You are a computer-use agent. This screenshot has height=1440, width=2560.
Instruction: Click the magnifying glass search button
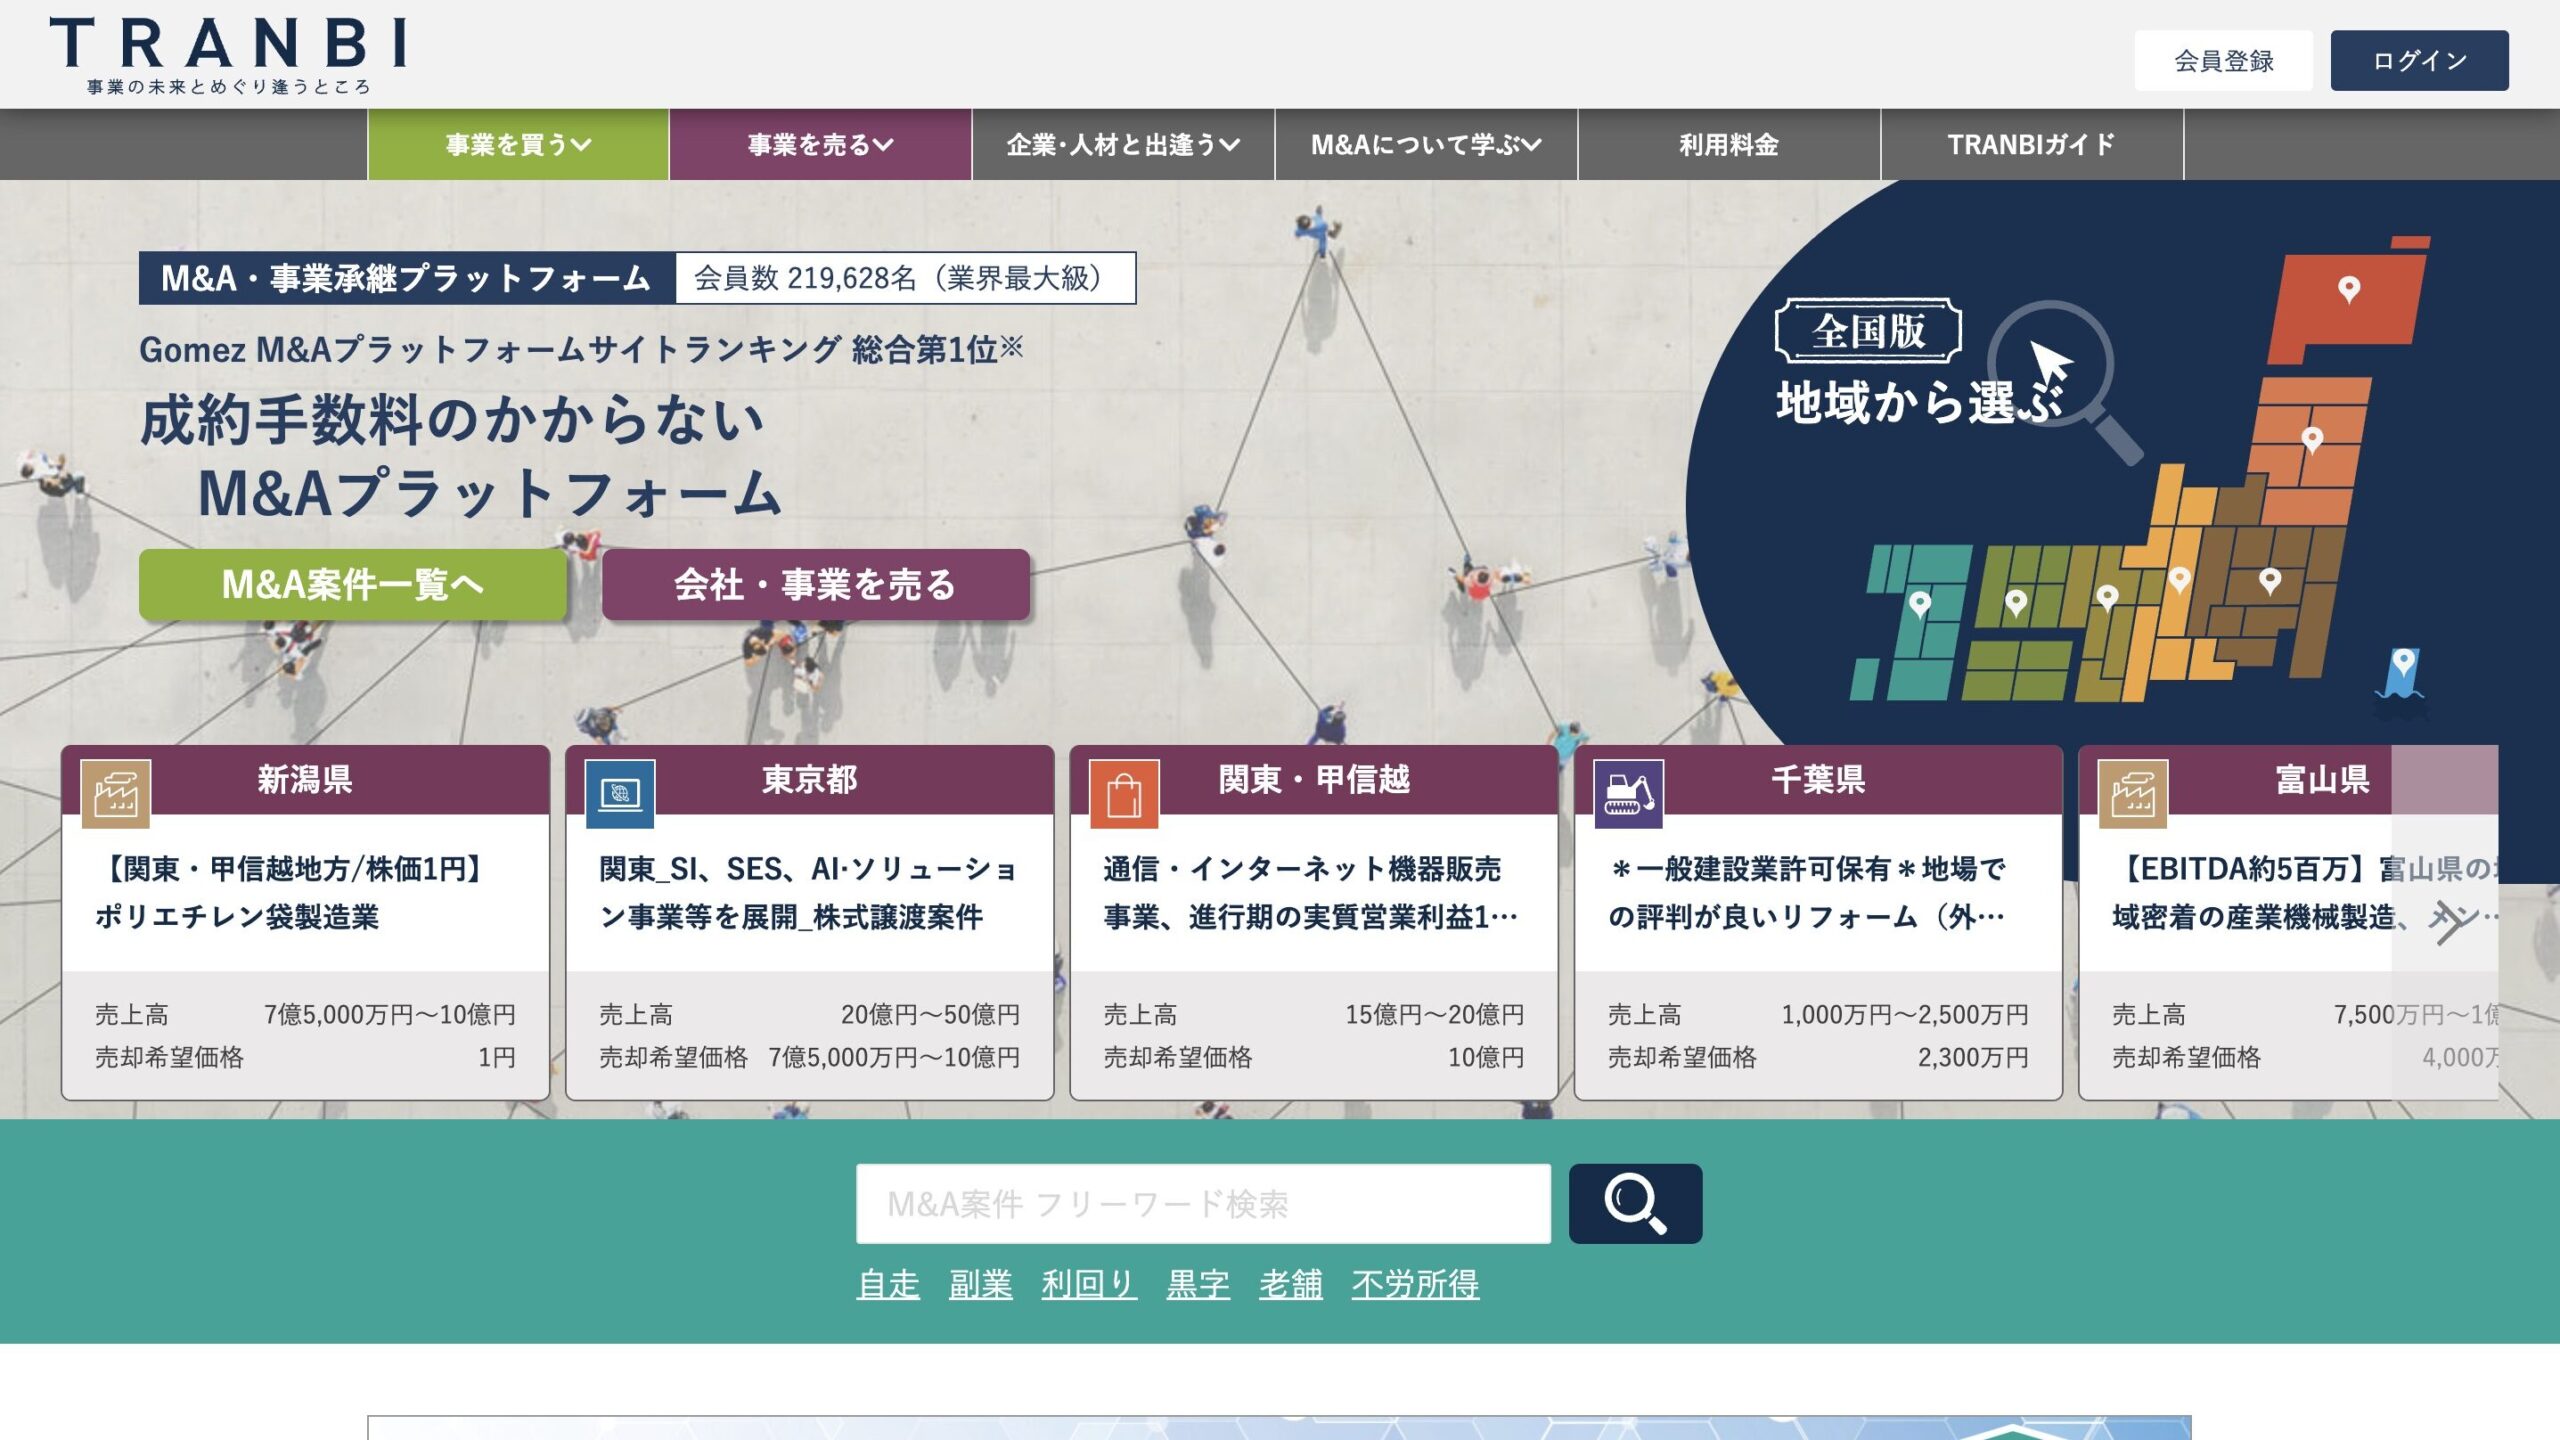(x=1636, y=1203)
